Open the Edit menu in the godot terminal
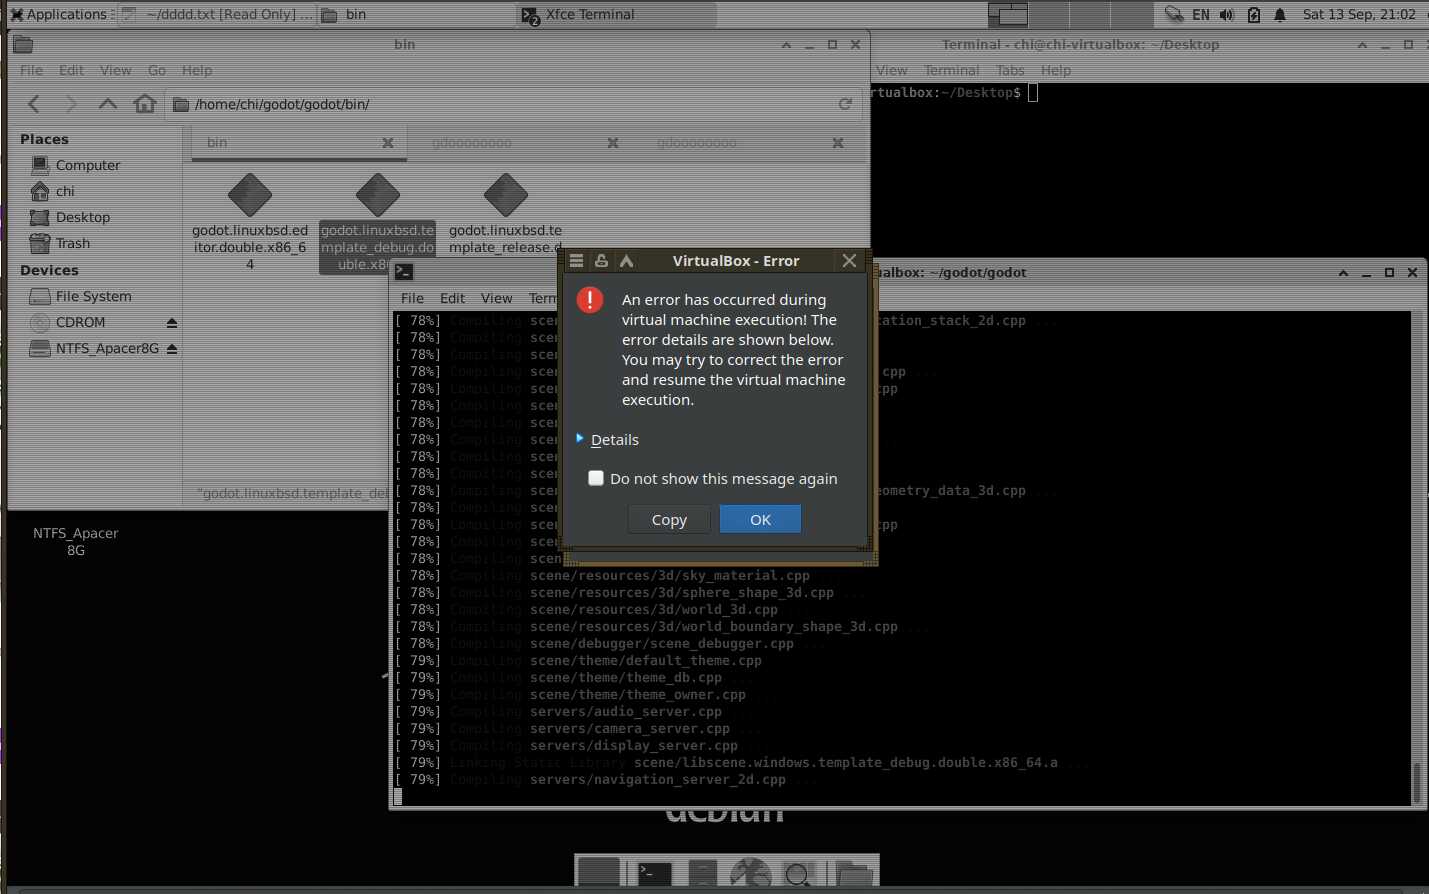 point(452,298)
